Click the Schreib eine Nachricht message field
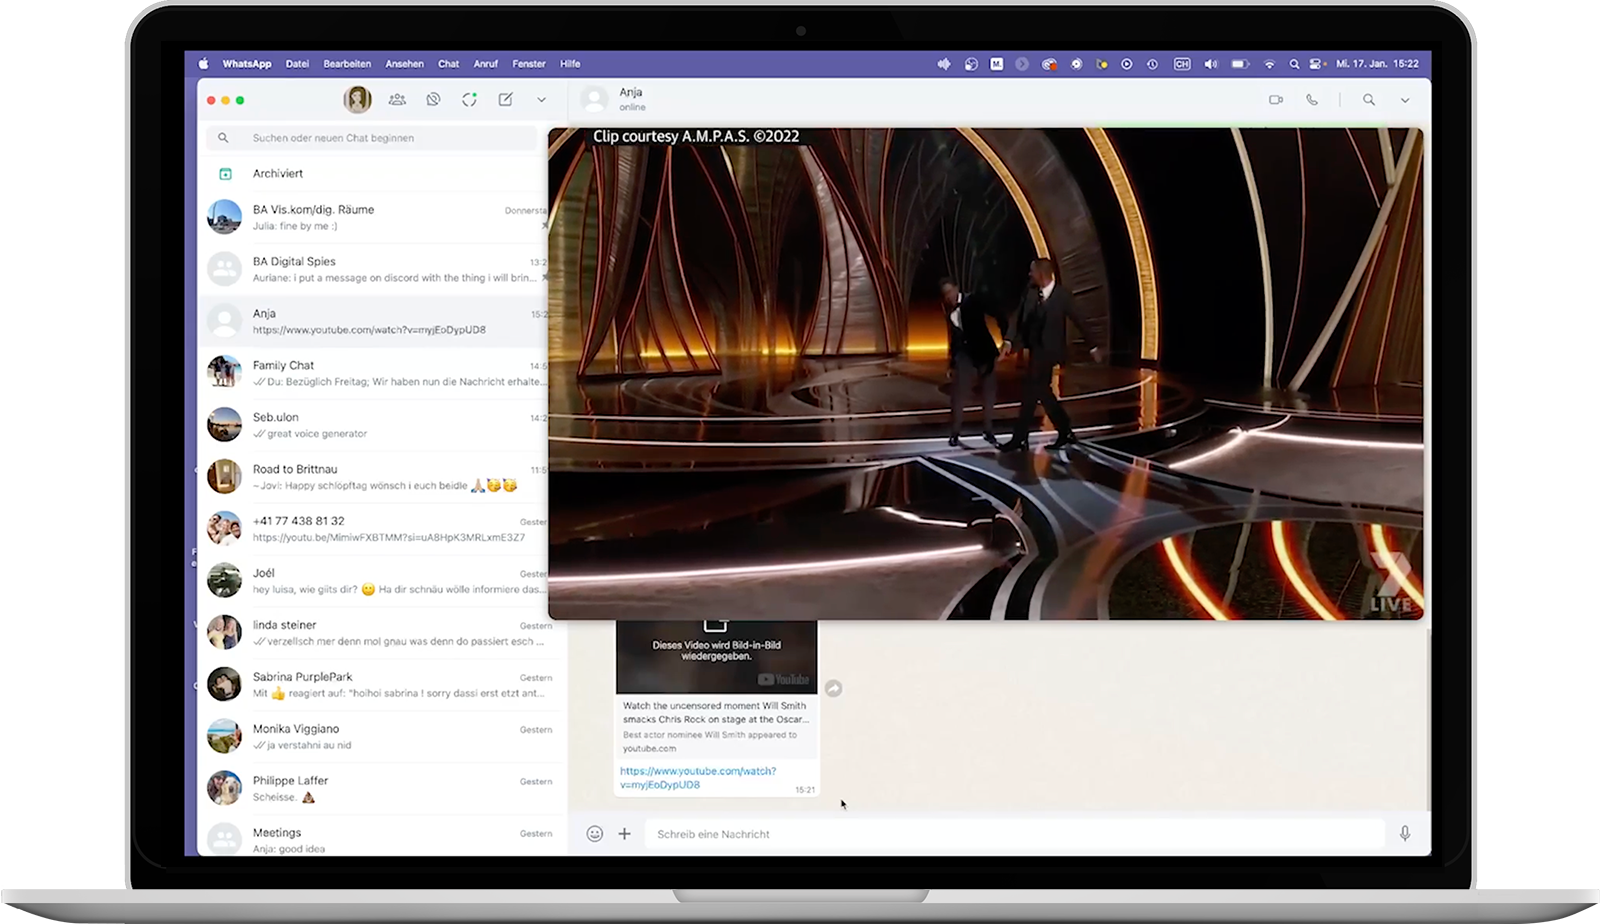 [1015, 833]
